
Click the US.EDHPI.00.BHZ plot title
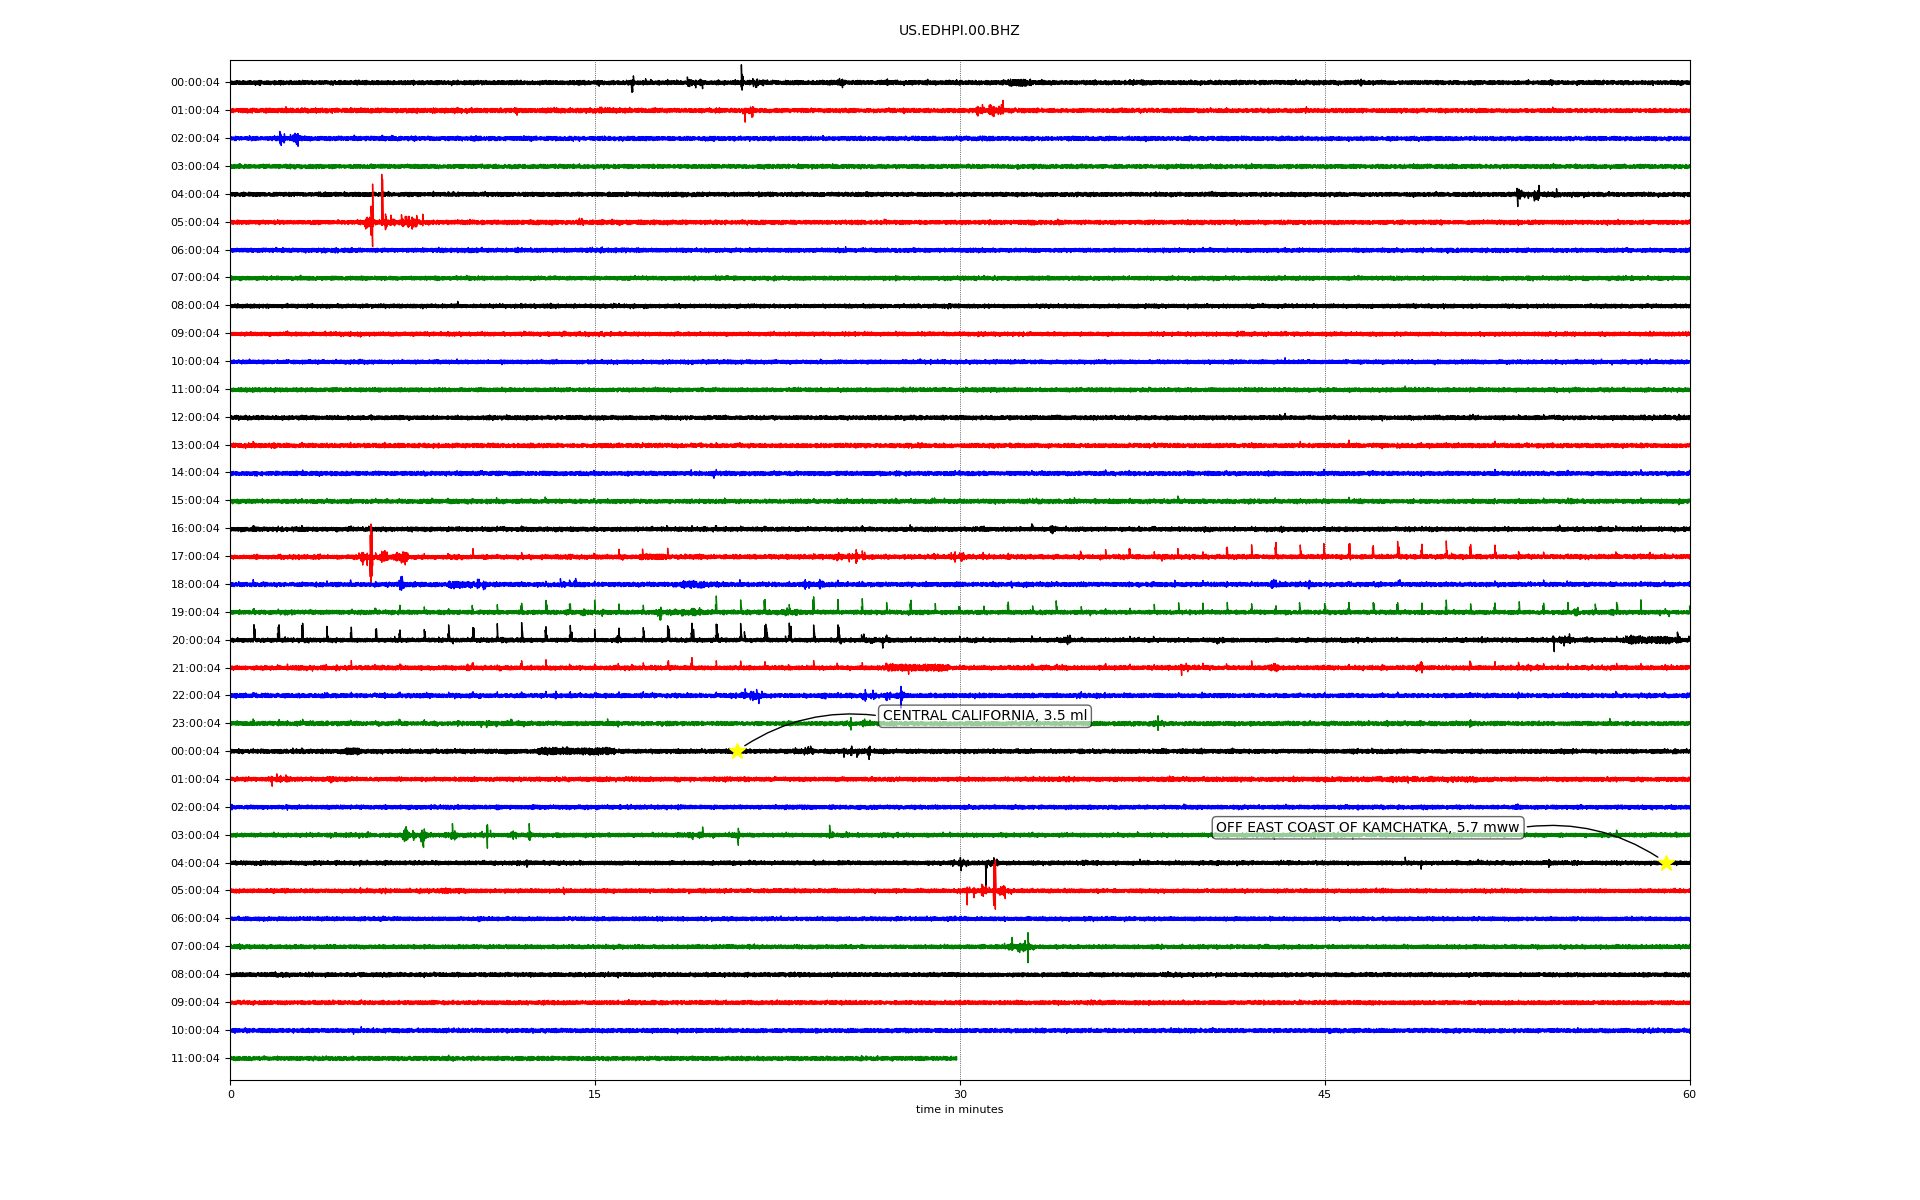click(959, 31)
